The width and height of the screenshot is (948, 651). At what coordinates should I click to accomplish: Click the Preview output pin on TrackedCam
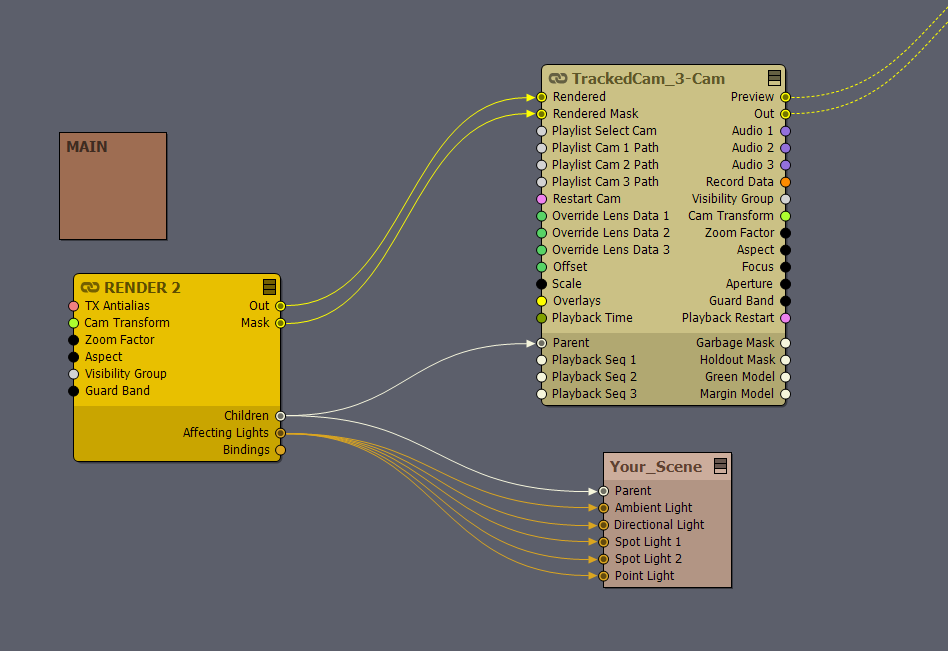[x=785, y=97]
